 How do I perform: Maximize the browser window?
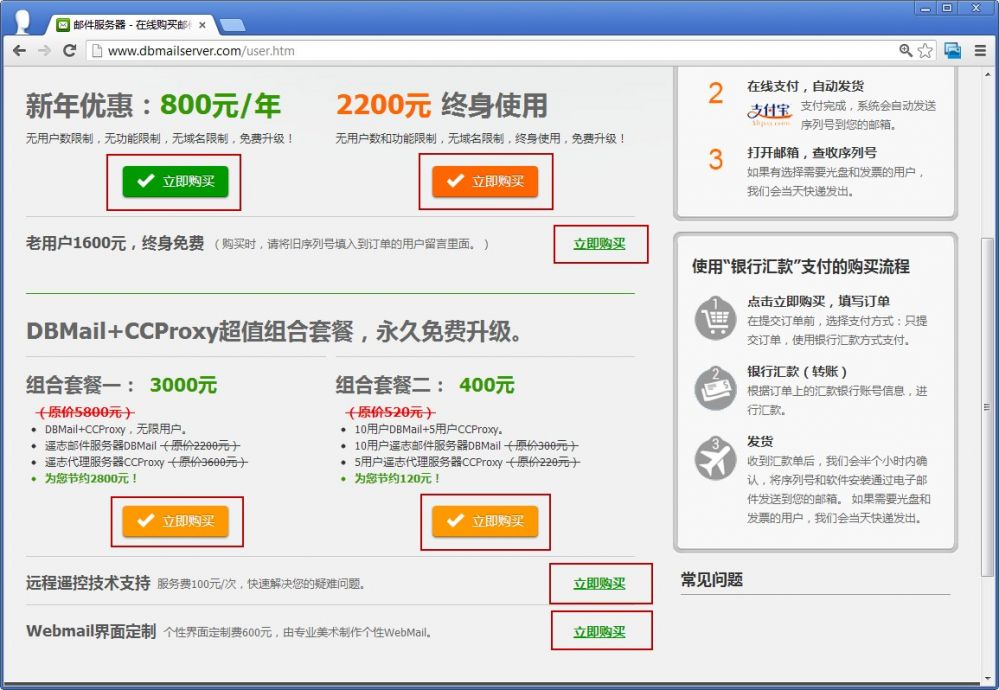[x=947, y=8]
